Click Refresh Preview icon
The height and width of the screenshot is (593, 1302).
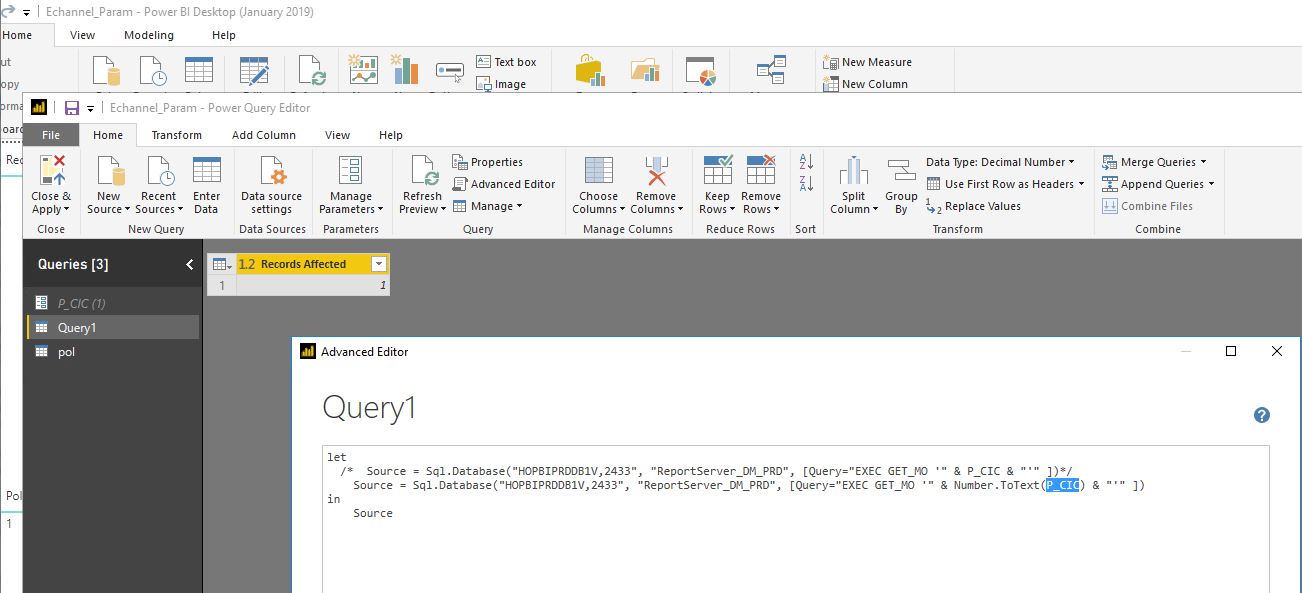[424, 170]
